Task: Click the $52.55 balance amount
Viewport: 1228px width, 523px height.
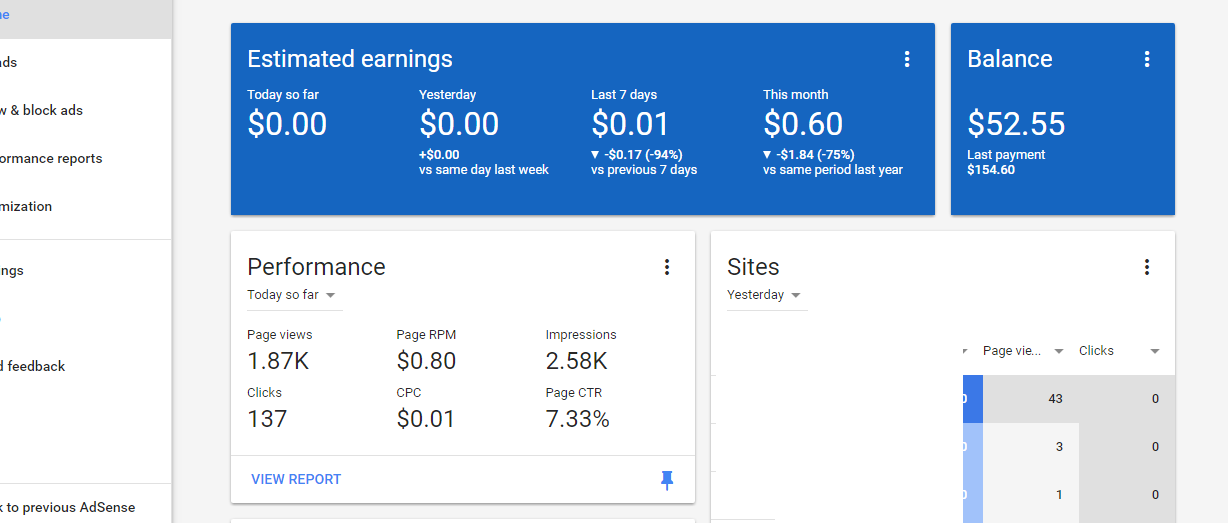Action: pyautogui.click(x=1016, y=124)
